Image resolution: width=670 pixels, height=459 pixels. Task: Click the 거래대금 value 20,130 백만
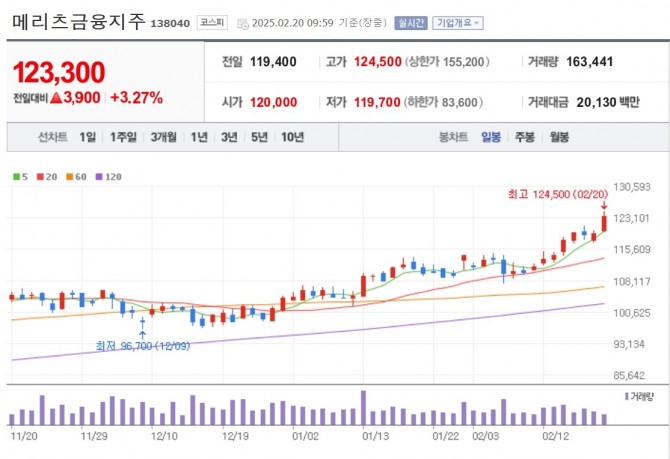[608, 103]
